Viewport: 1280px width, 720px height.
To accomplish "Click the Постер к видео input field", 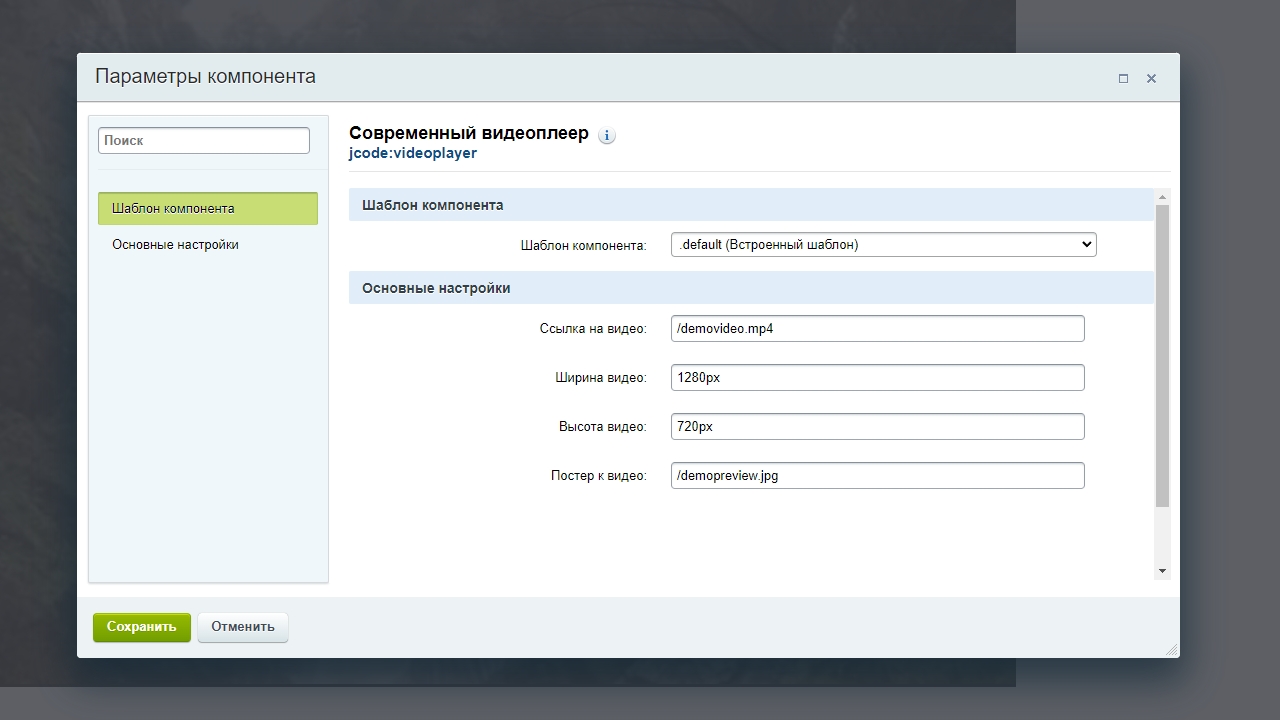I will coord(877,475).
